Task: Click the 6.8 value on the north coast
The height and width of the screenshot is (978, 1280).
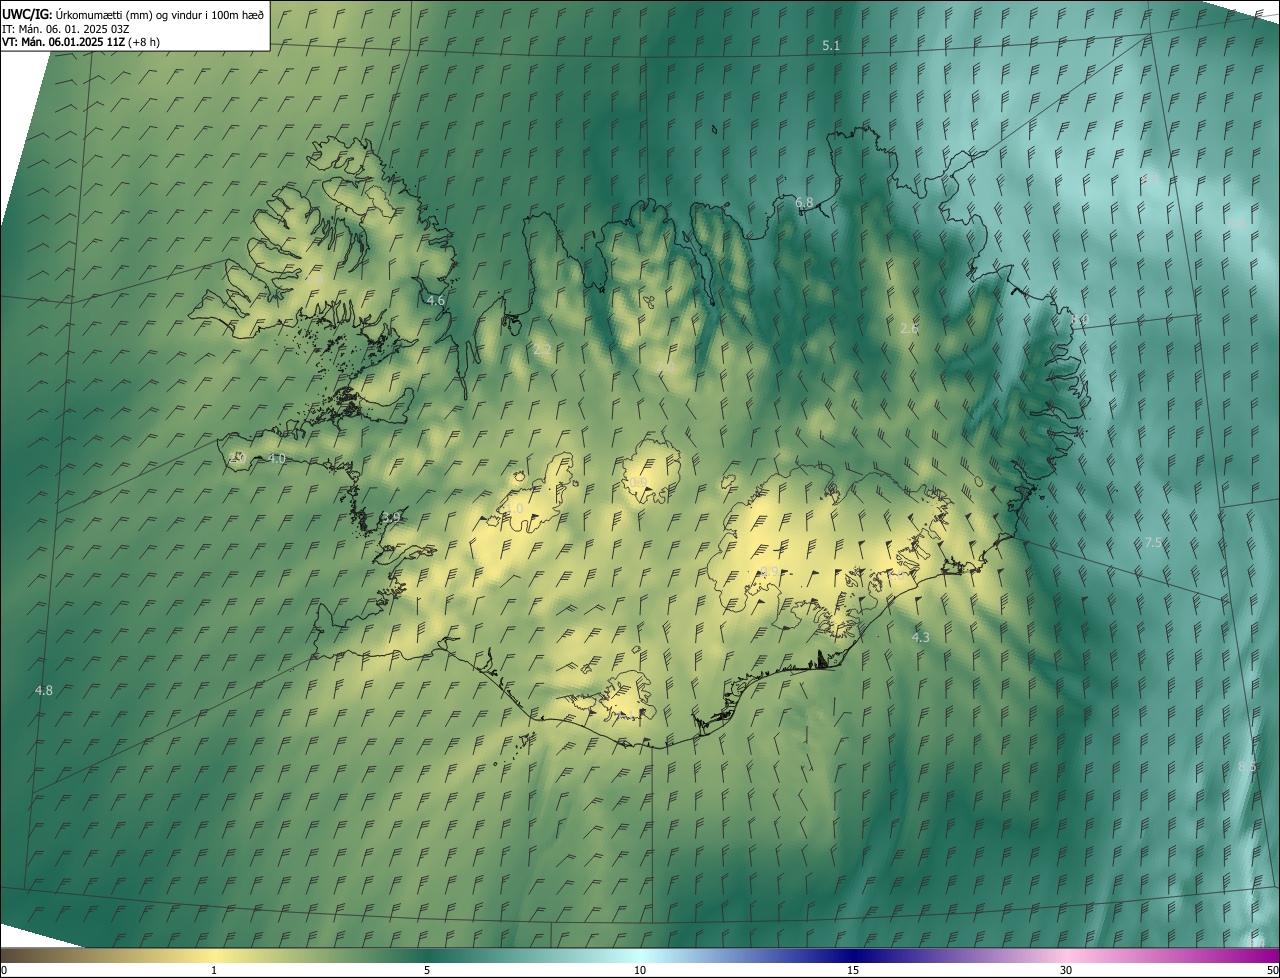Action: pyautogui.click(x=804, y=203)
